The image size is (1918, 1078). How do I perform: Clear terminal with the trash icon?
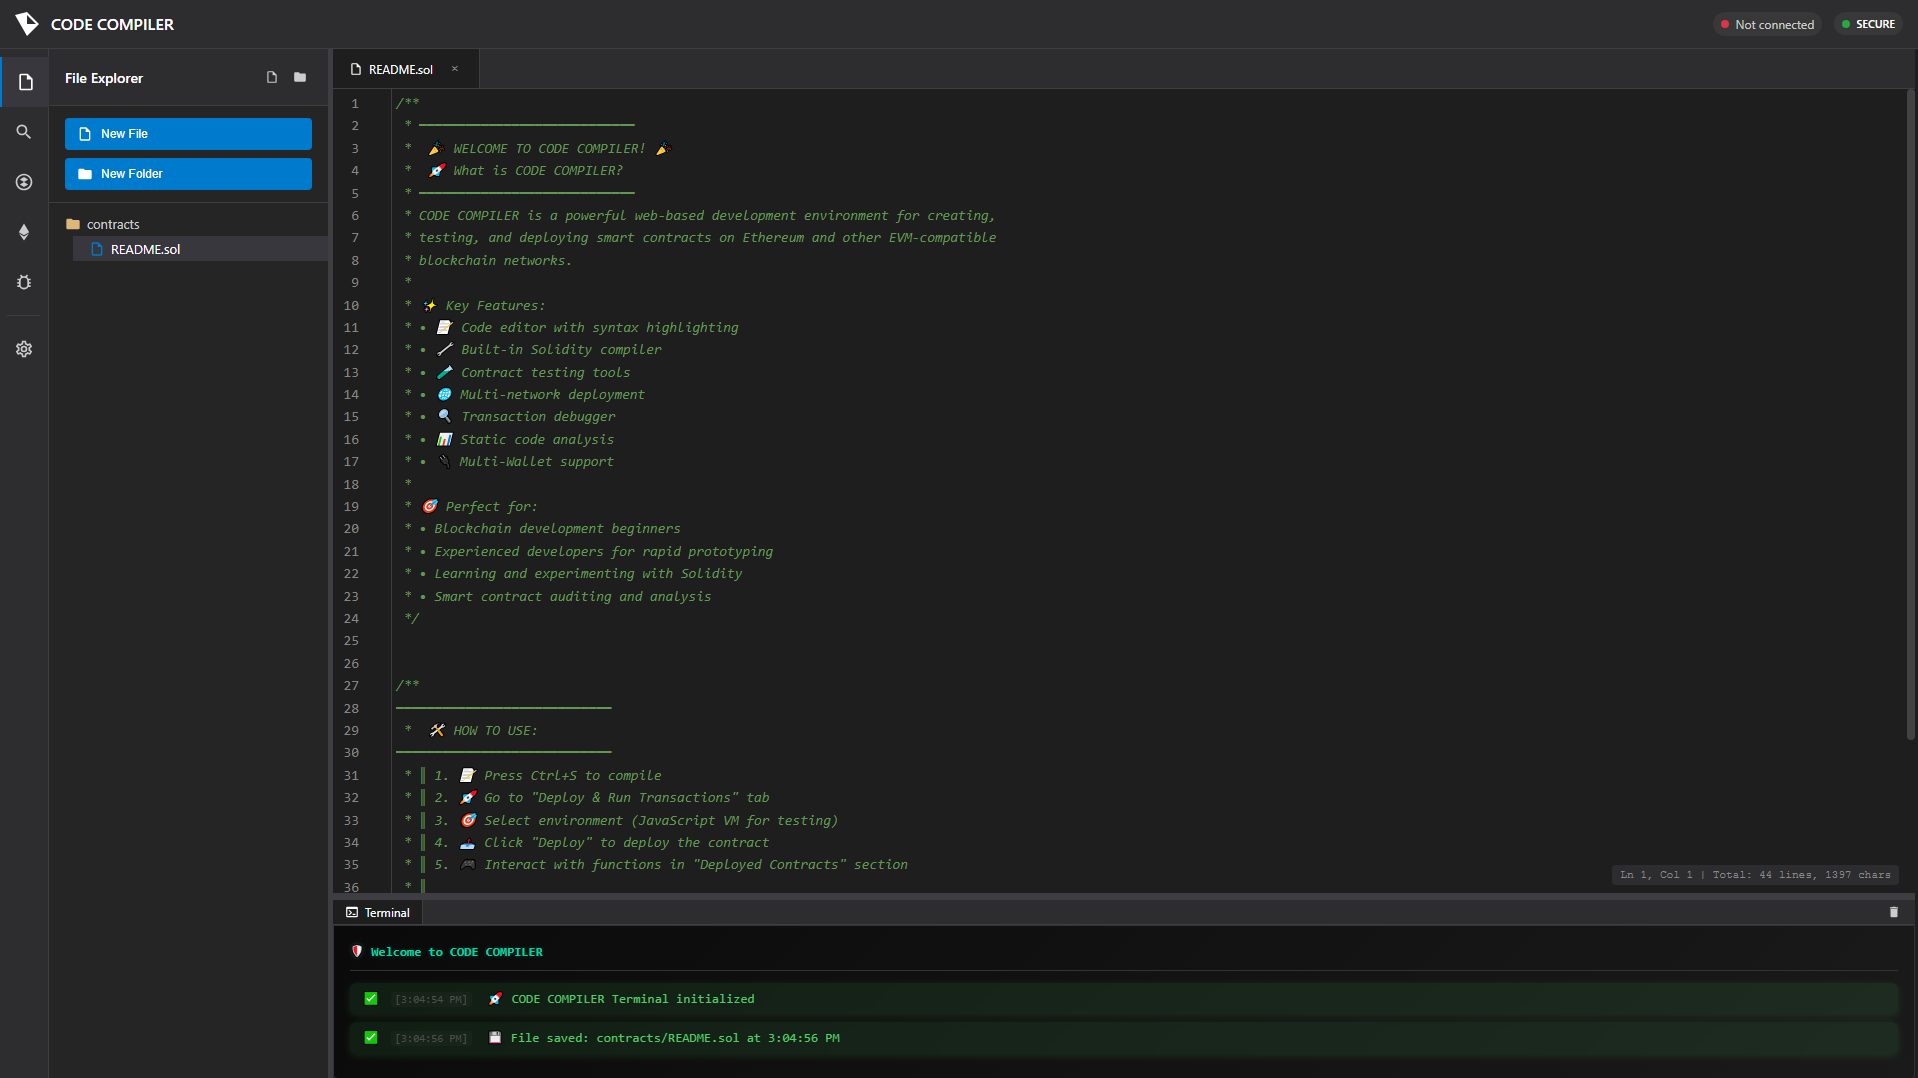1893,912
